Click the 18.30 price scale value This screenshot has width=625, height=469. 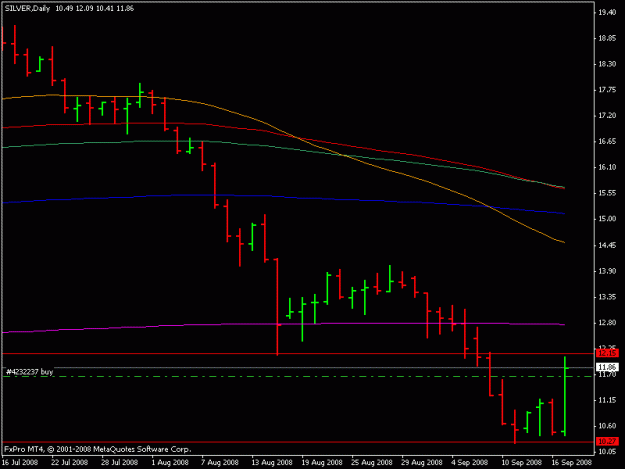[607, 64]
